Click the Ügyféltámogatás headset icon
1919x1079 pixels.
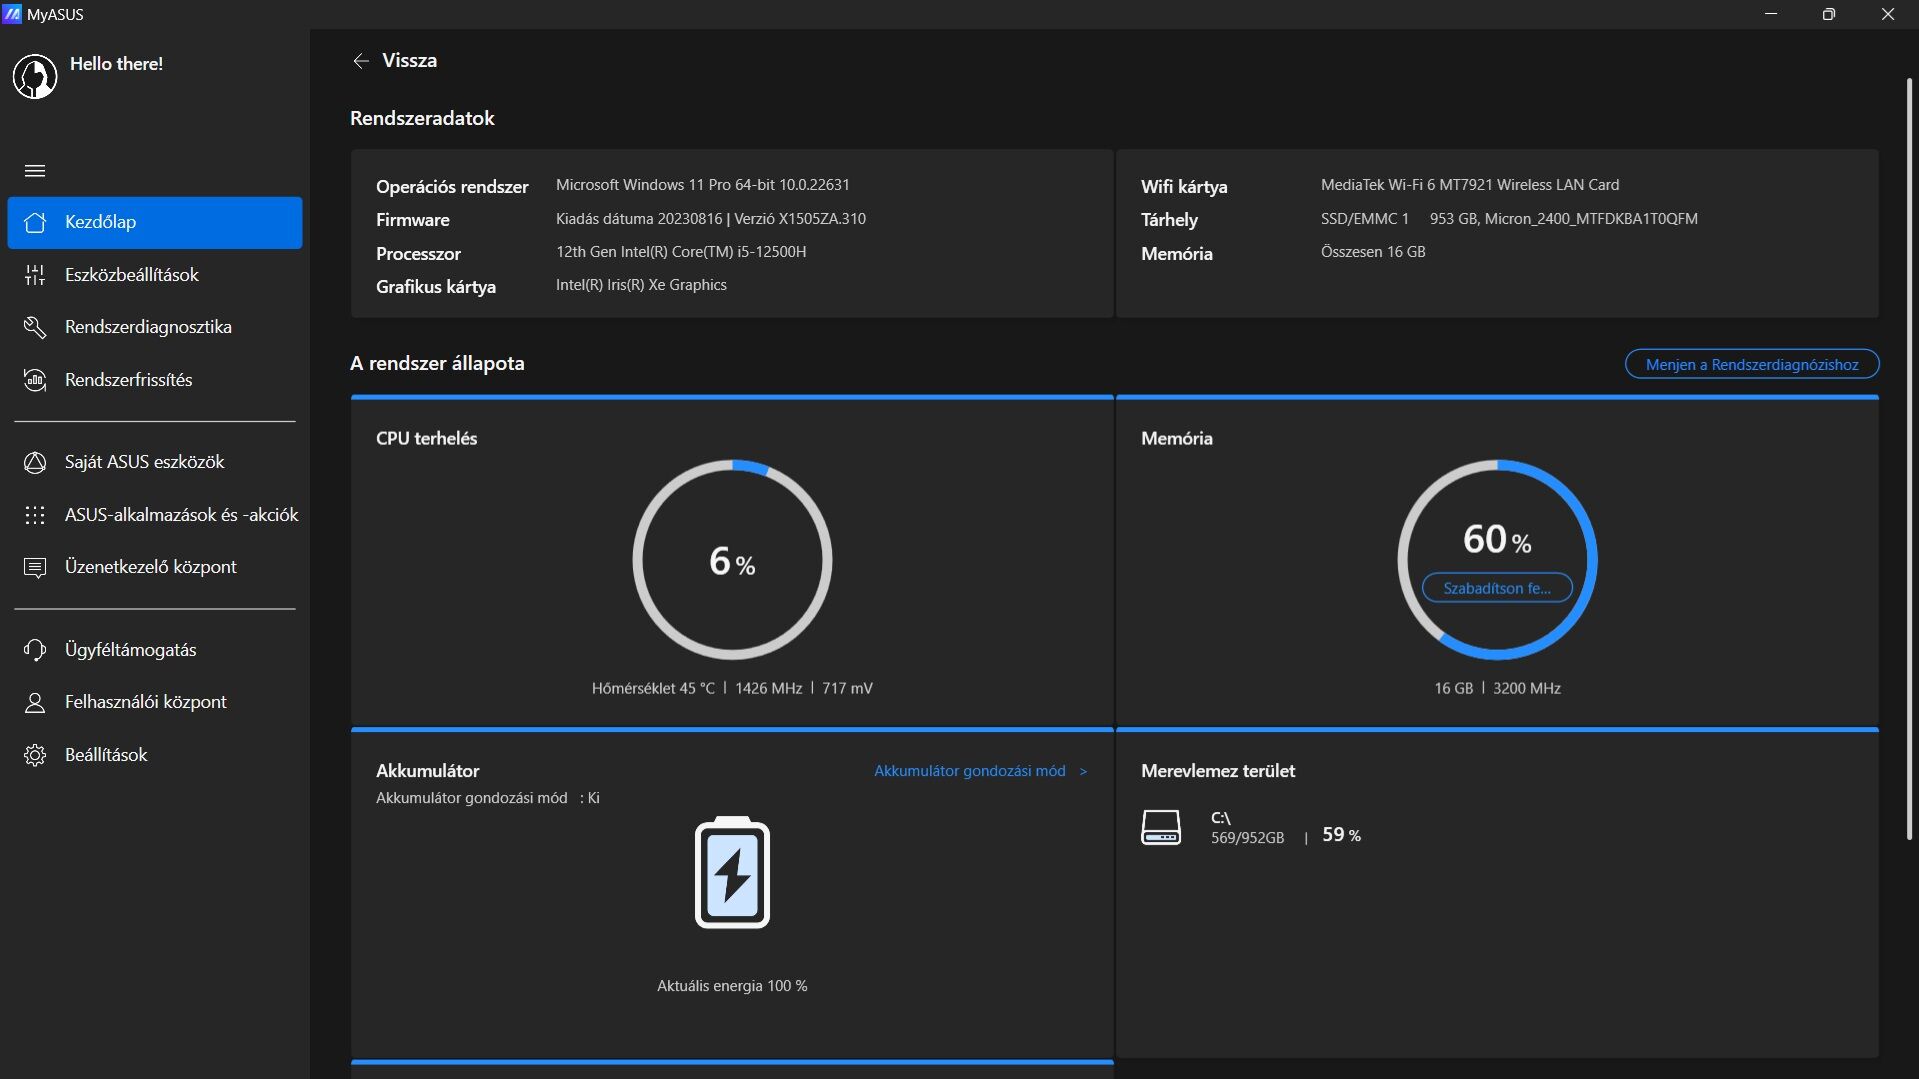tap(35, 650)
